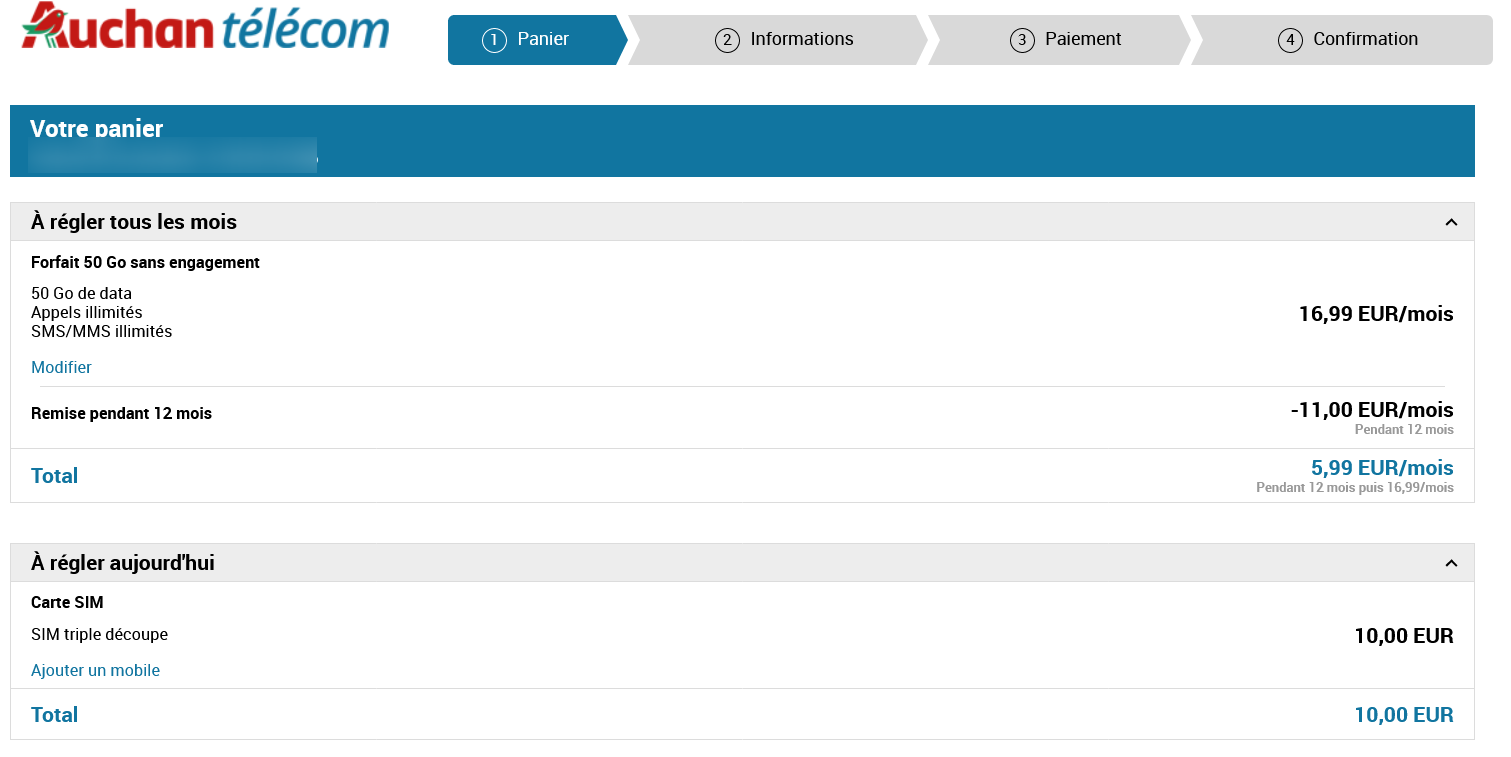The height and width of the screenshot is (757, 1511).
Task: Open the Informations step
Action: (x=785, y=39)
